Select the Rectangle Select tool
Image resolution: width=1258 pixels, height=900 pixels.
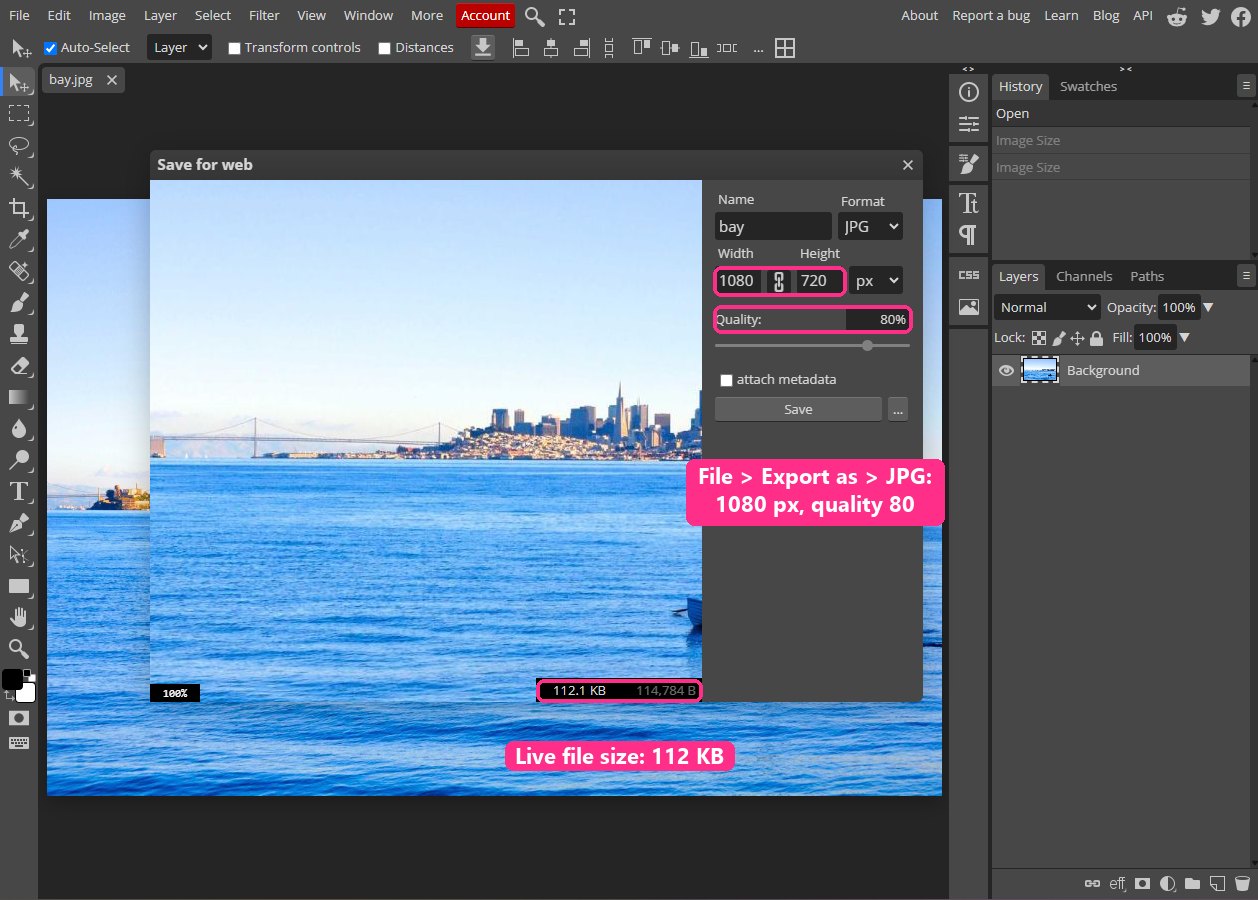coord(19,114)
